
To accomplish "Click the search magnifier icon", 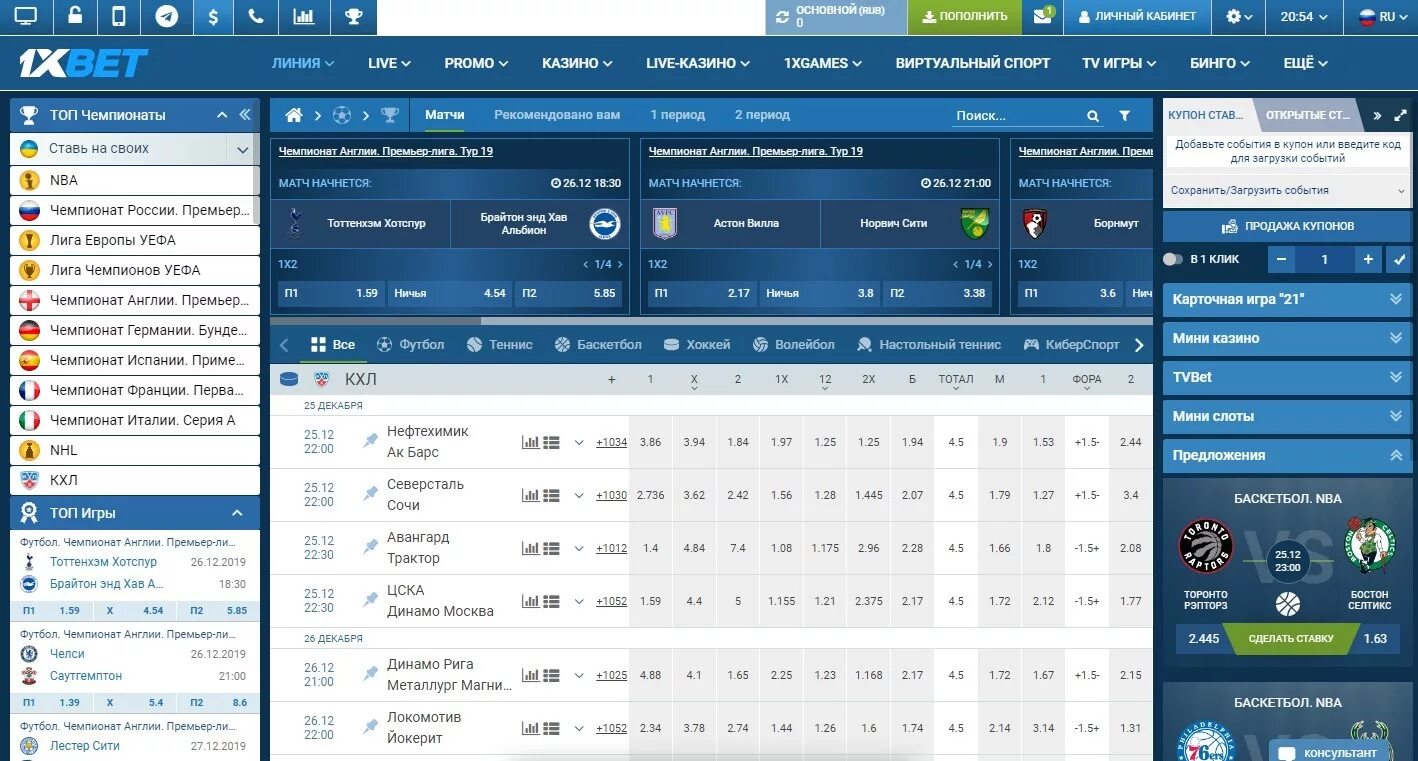I will point(1093,116).
